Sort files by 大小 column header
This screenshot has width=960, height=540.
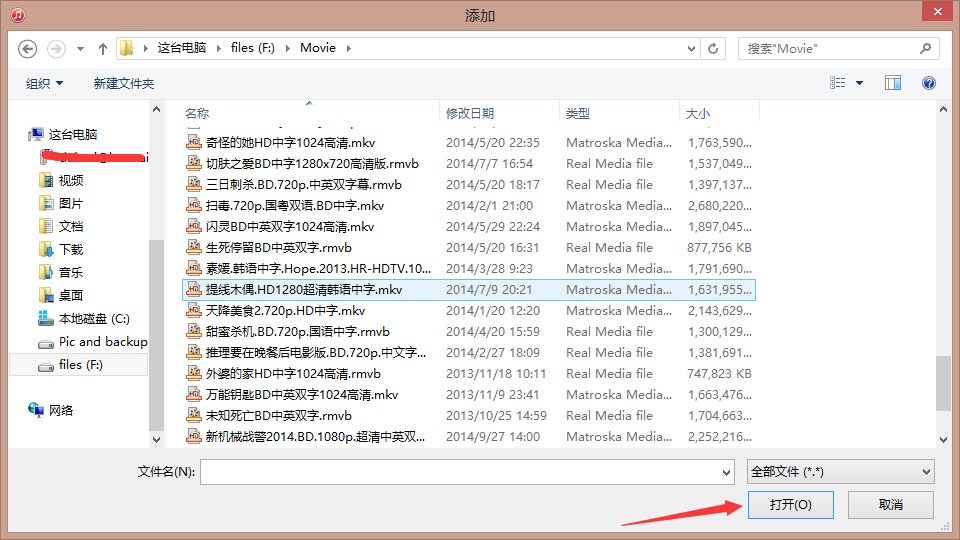(x=699, y=113)
